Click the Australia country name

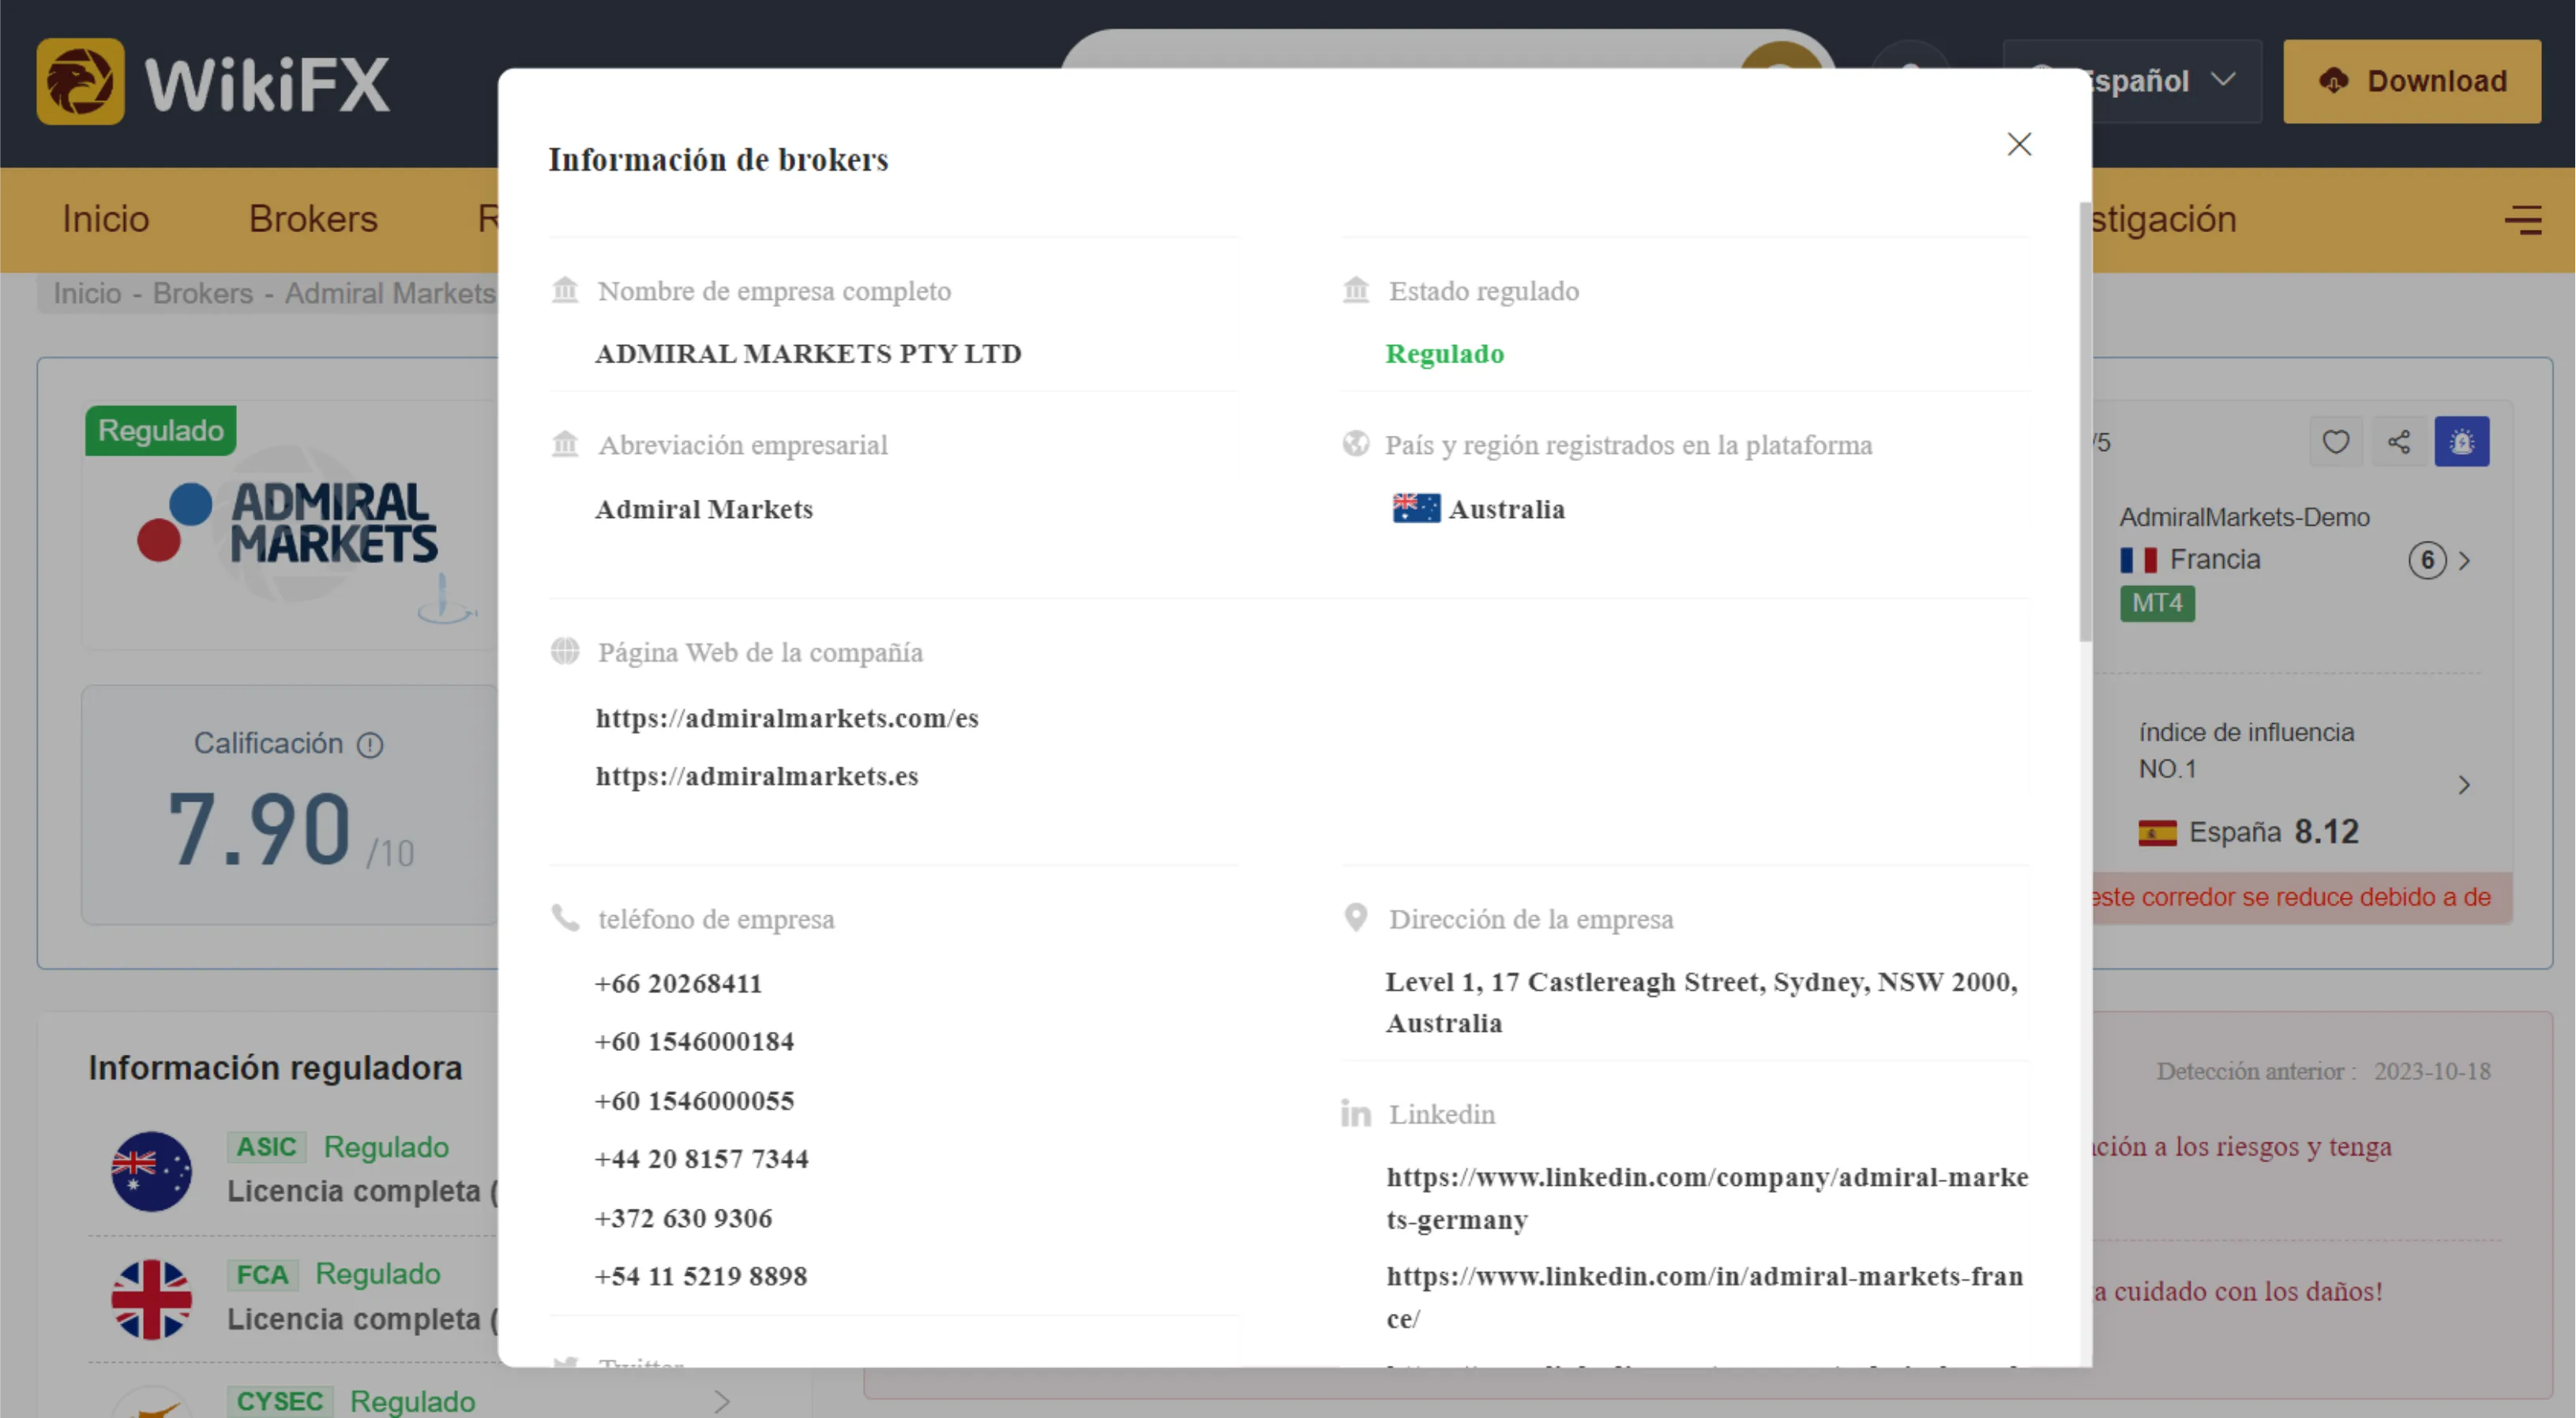1506,509
